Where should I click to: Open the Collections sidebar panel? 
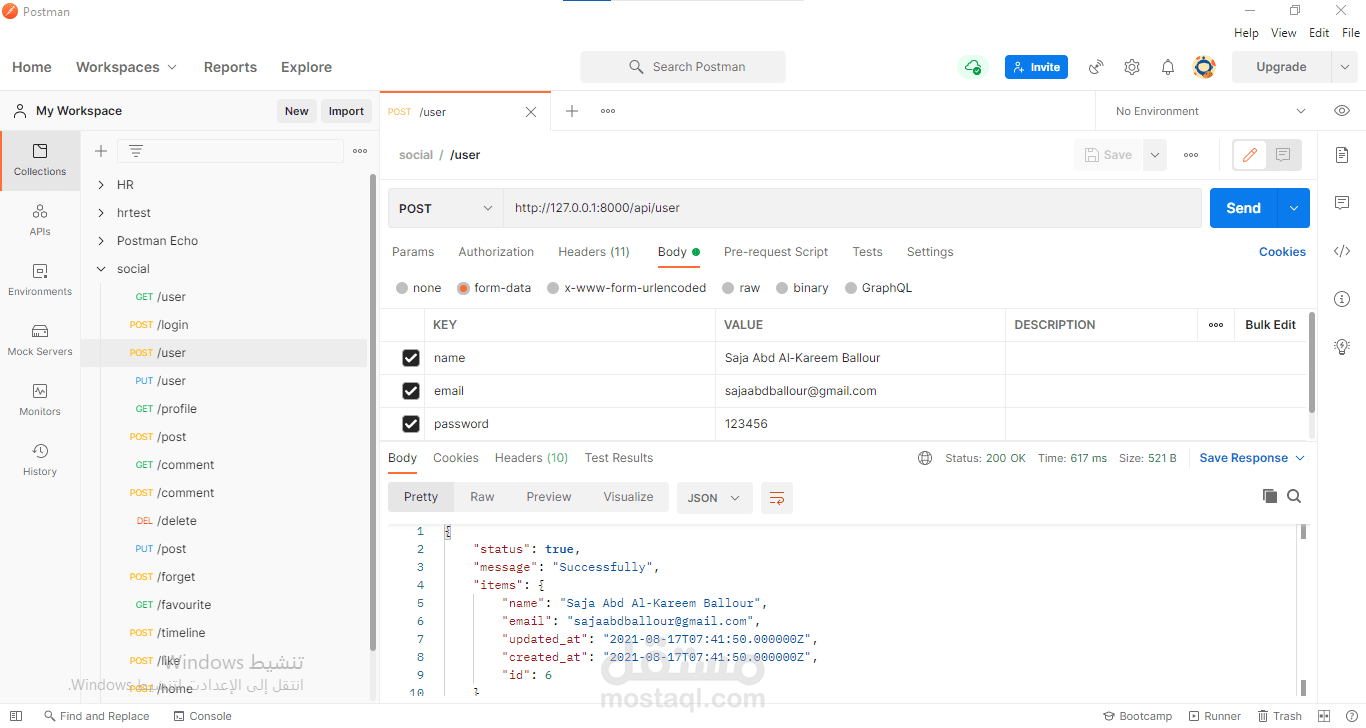pos(40,160)
